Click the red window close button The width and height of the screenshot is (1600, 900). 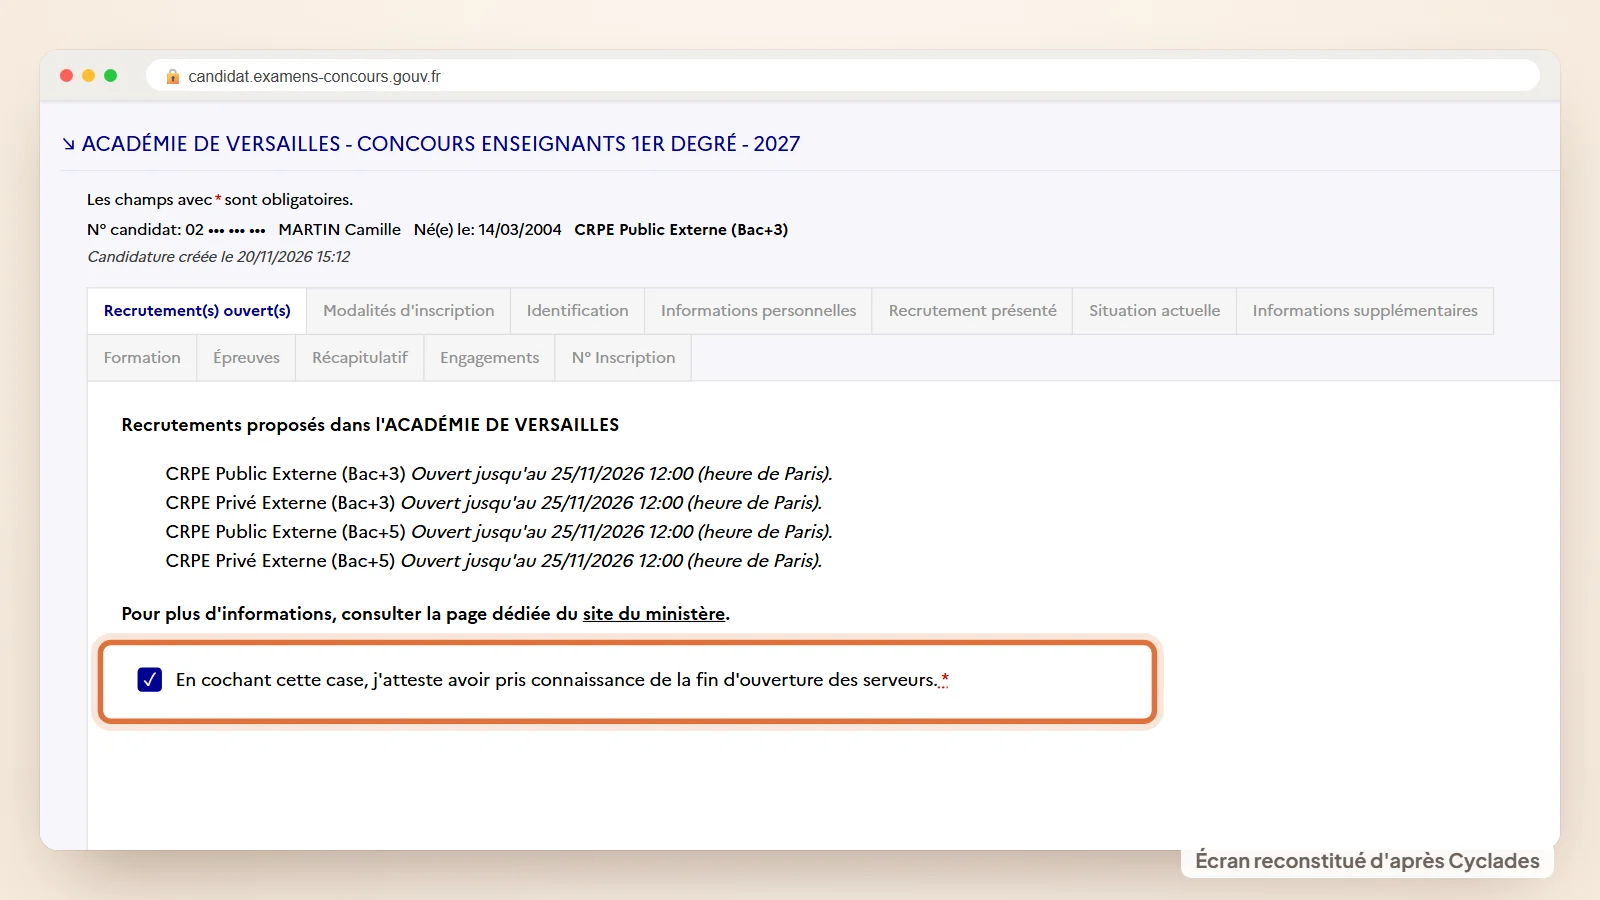67,76
